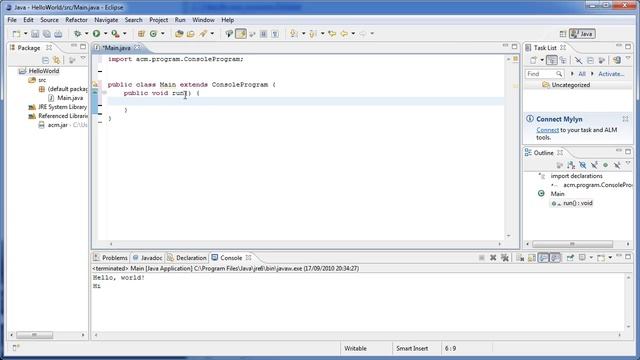Switch to the Declaration tab

click(187, 258)
